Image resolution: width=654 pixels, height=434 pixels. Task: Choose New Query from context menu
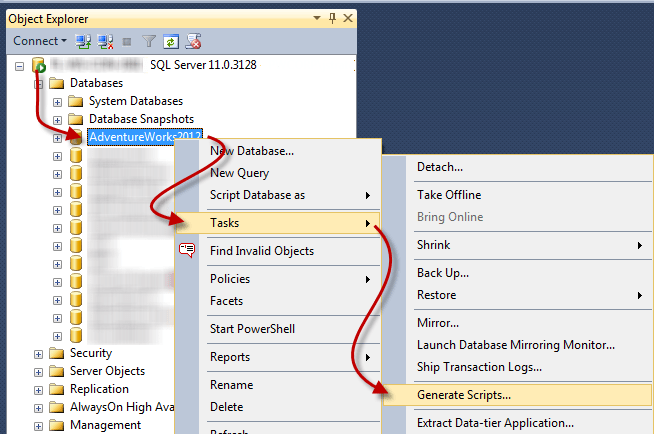click(278, 173)
